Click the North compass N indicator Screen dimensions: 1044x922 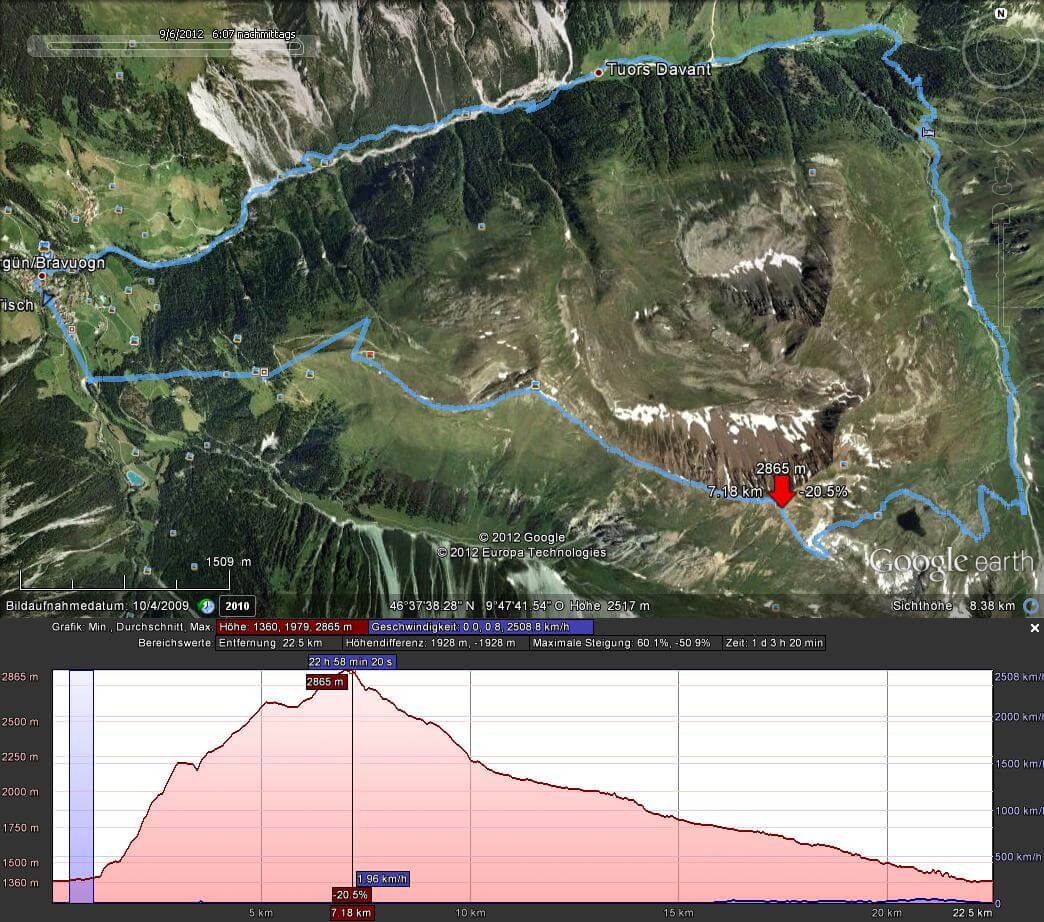(x=1001, y=15)
